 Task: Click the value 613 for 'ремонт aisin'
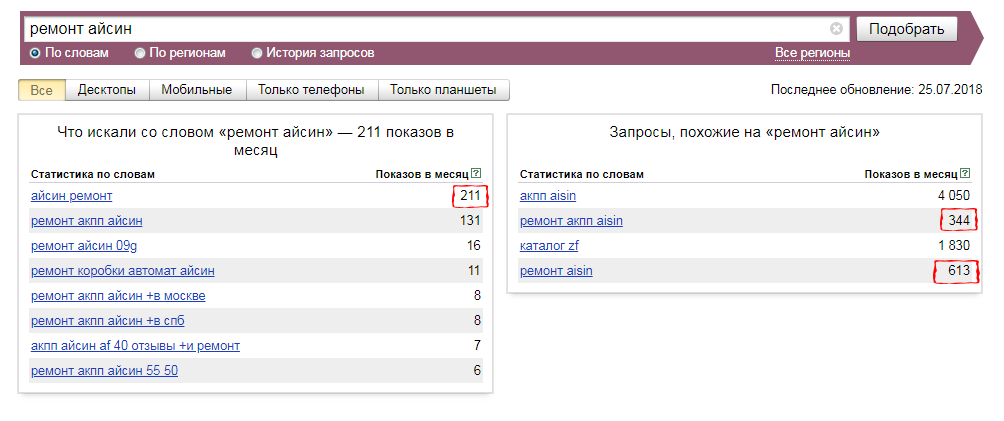(959, 271)
